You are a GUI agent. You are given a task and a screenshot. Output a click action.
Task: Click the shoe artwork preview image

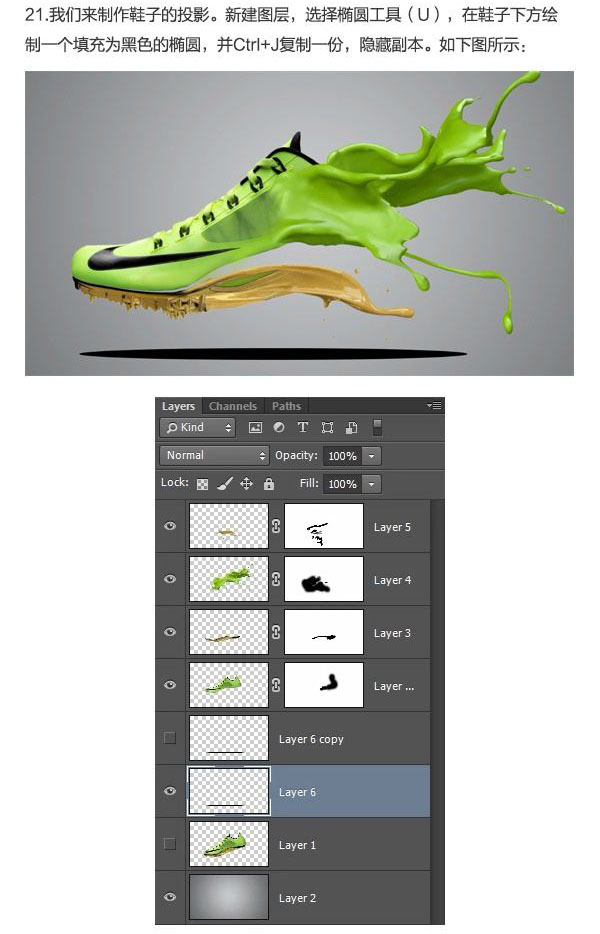coord(299,223)
